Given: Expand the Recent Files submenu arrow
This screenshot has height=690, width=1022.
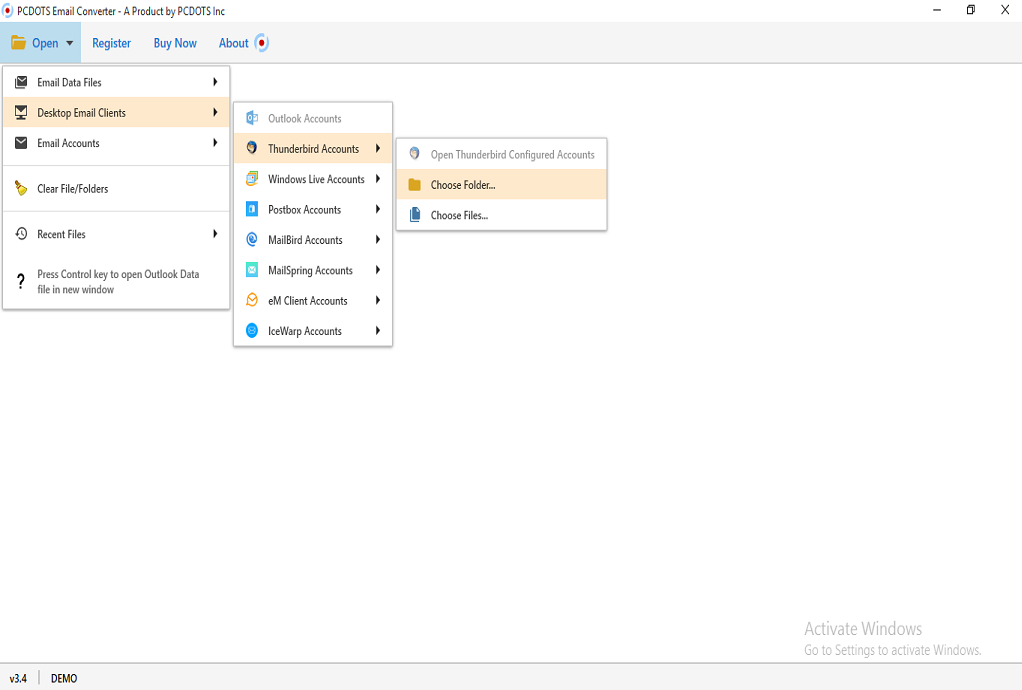Looking at the screenshot, I should click(215, 234).
